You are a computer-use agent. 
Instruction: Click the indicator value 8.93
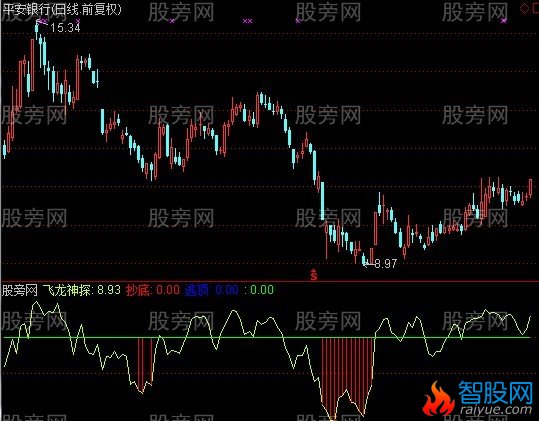pos(109,290)
